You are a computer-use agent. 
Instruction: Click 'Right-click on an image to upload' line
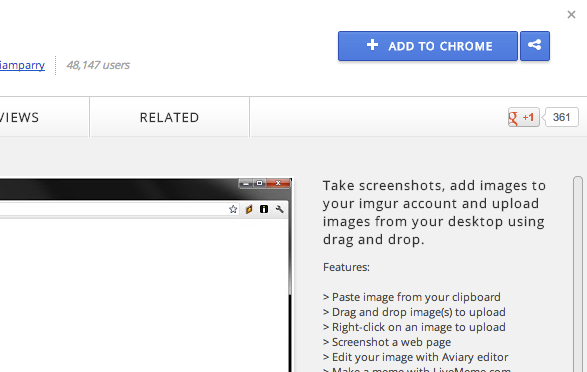[414, 327]
